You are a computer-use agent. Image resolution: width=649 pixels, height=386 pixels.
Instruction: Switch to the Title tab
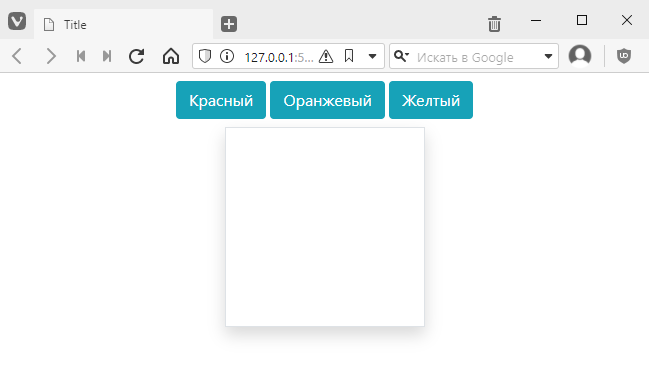[x=123, y=24]
